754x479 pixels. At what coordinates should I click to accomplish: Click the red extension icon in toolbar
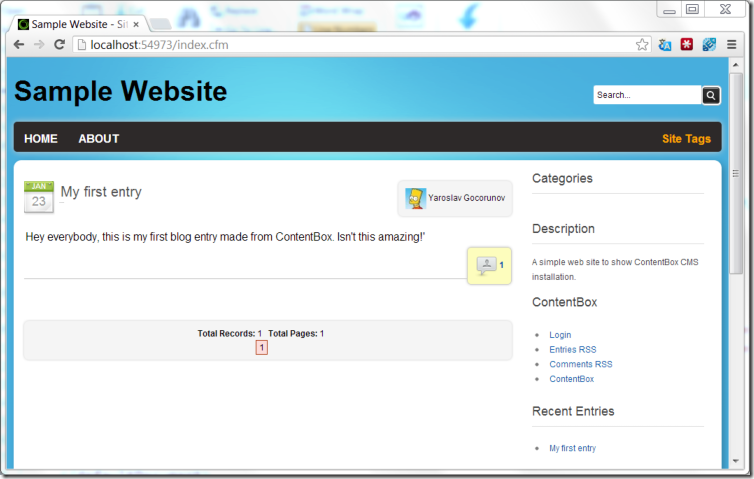coord(687,45)
